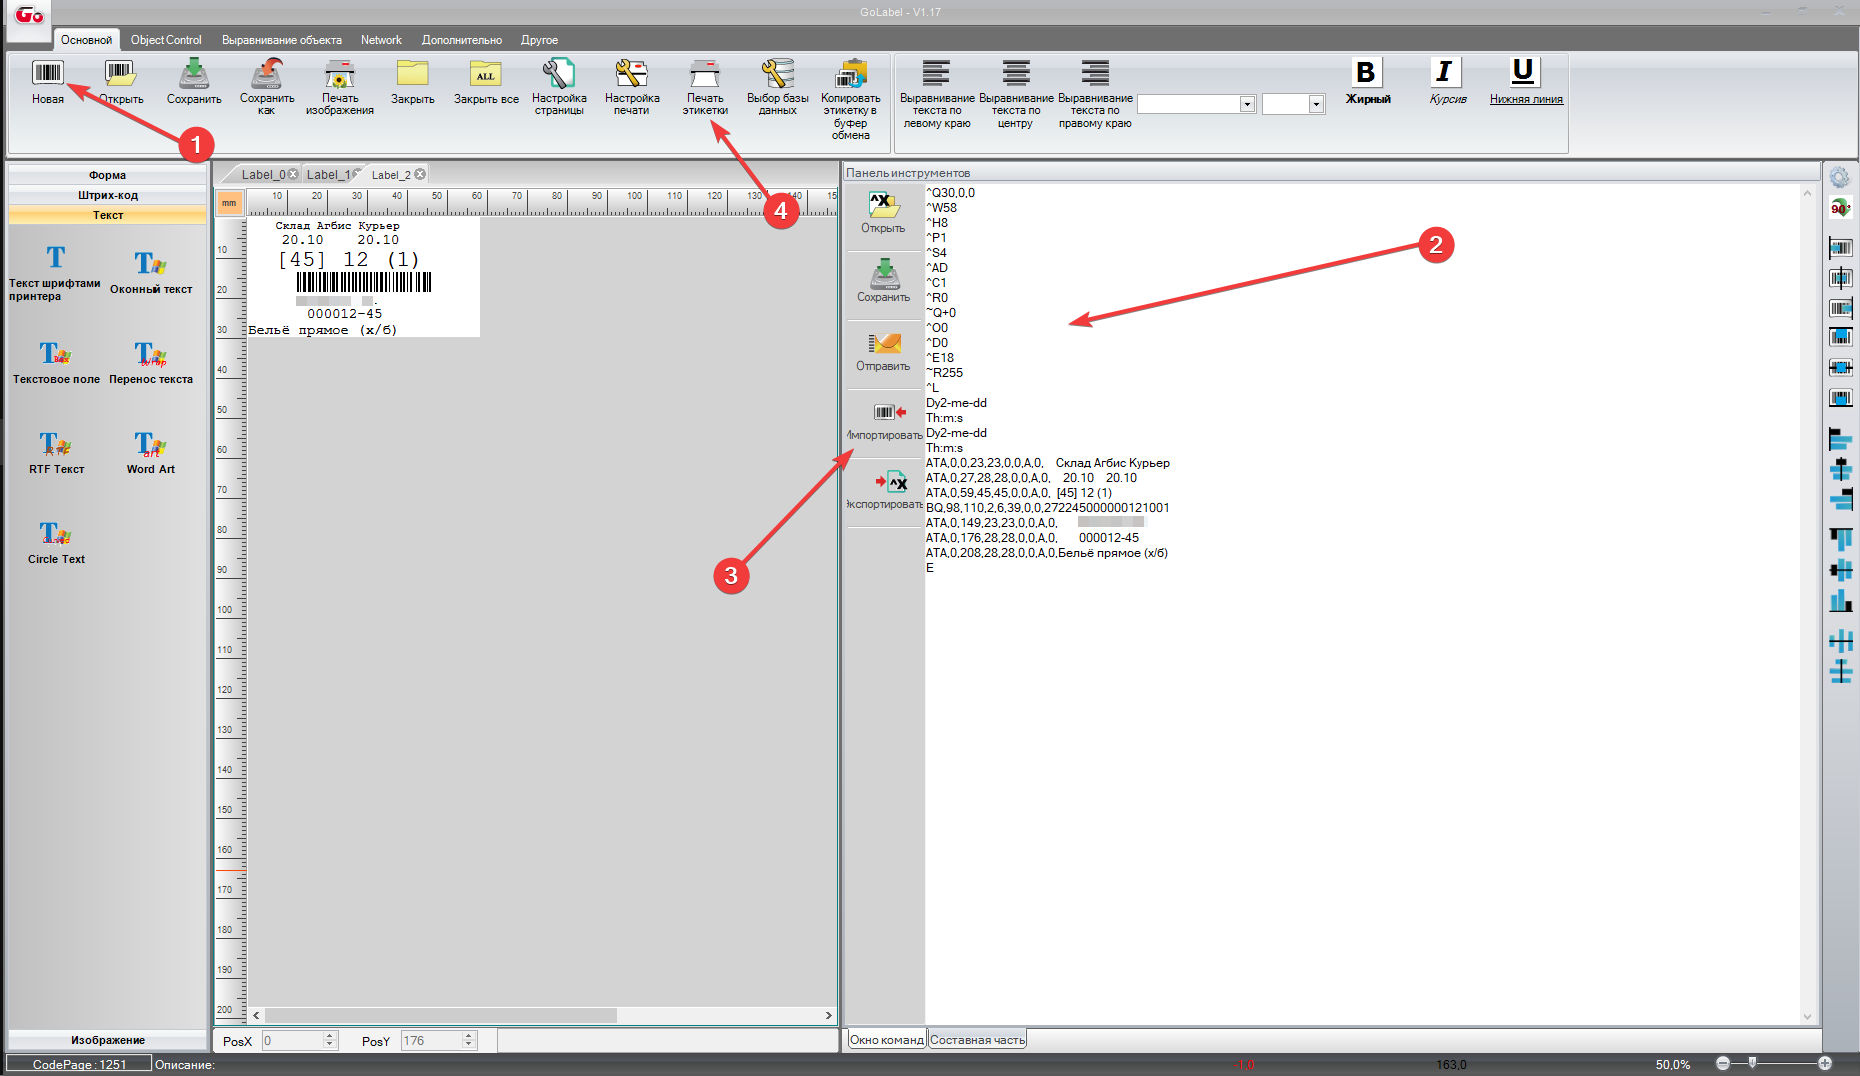Align text to right edge
This screenshot has width=1860, height=1076.
[1095, 73]
